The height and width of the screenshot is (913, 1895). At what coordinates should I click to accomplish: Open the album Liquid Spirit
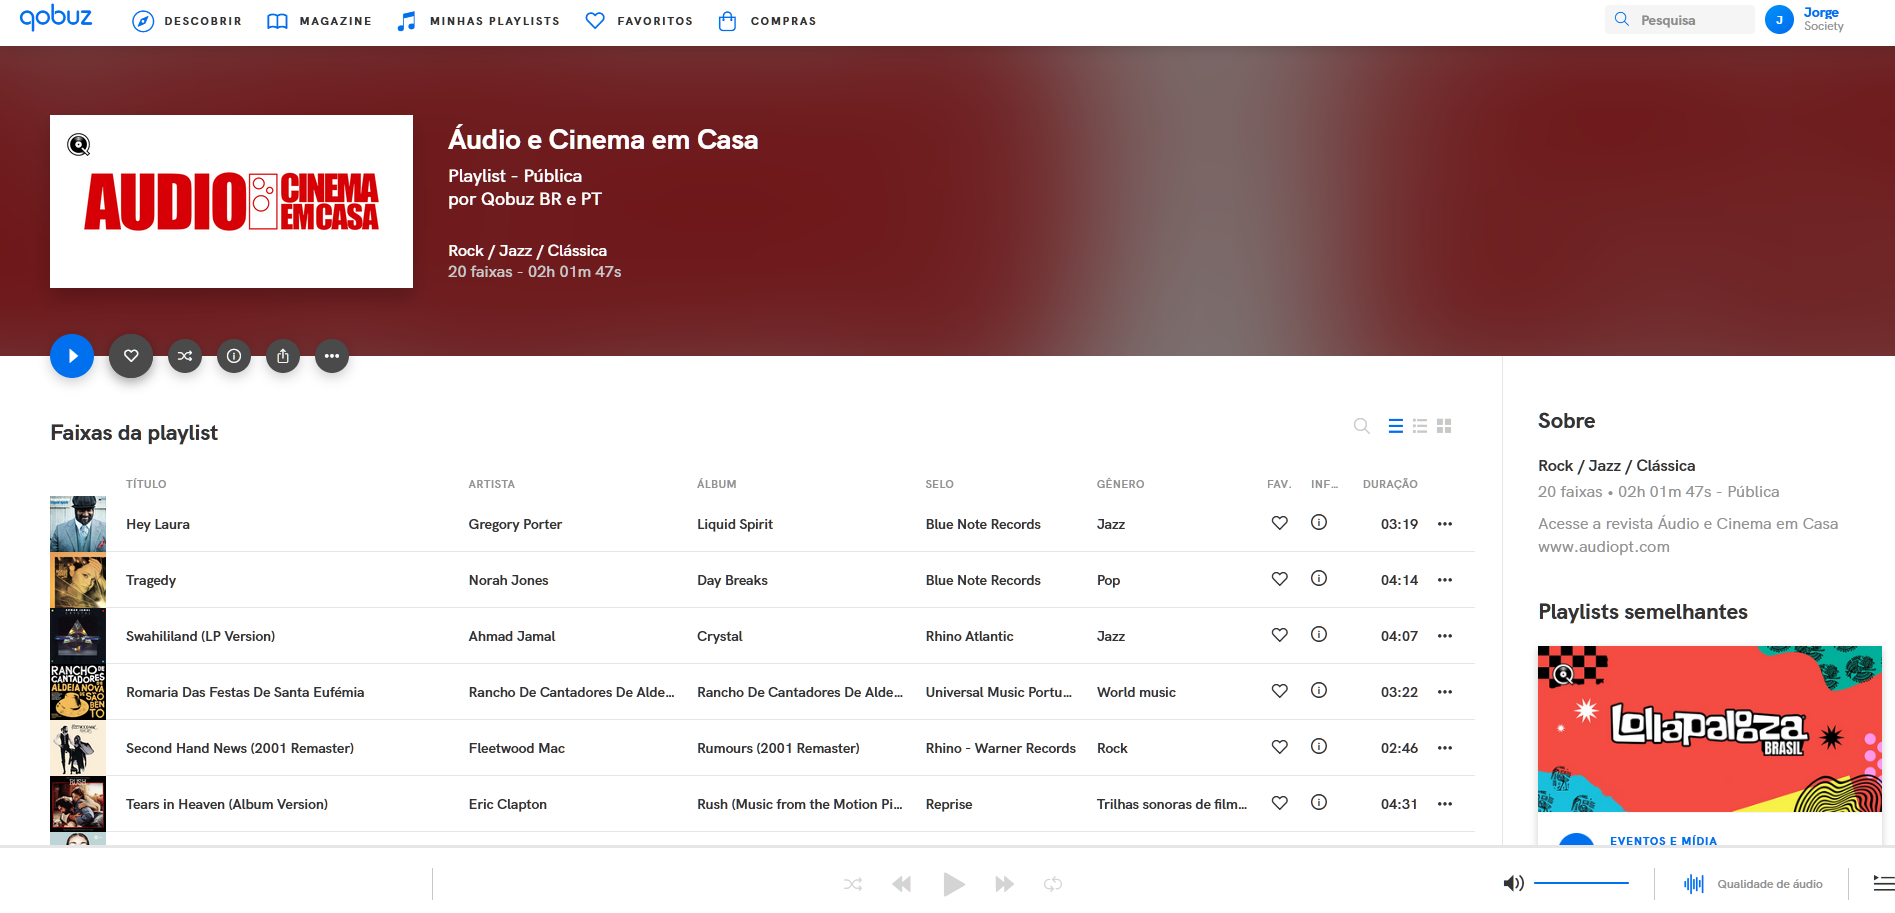click(x=735, y=524)
